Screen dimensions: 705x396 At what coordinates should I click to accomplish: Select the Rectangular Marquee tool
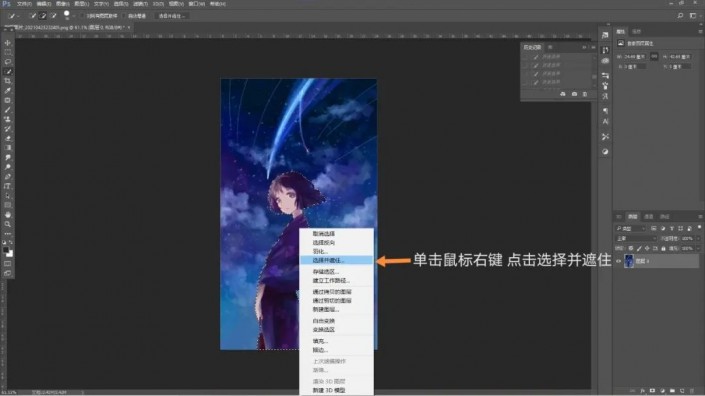pos(8,52)
